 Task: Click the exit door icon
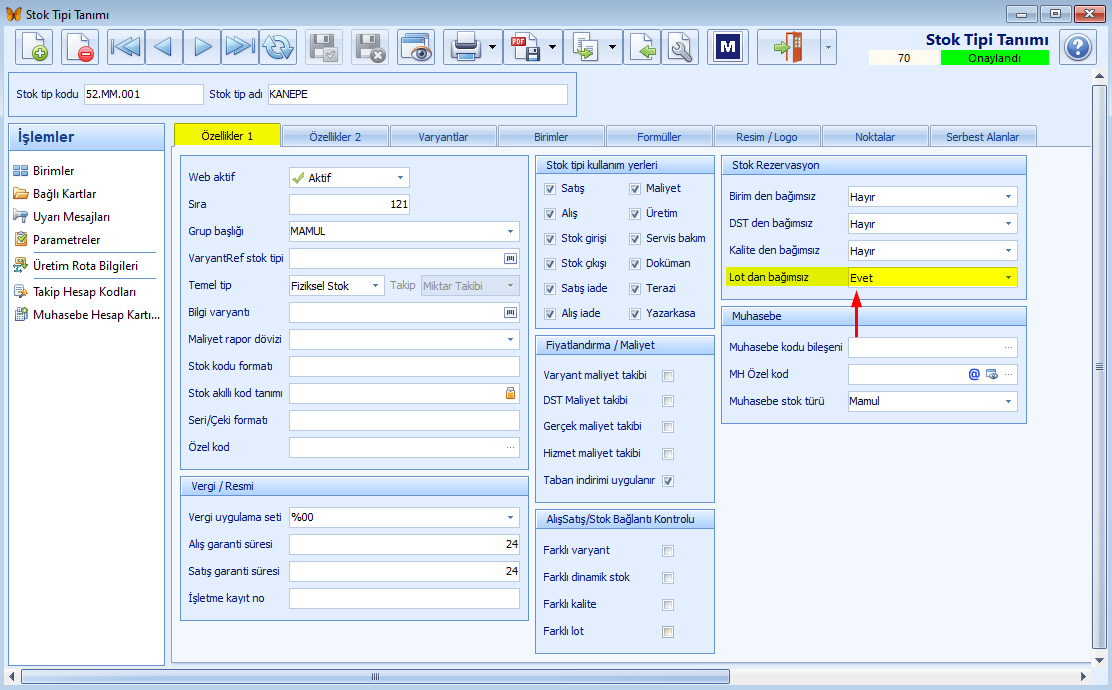[x=788, y=48]
